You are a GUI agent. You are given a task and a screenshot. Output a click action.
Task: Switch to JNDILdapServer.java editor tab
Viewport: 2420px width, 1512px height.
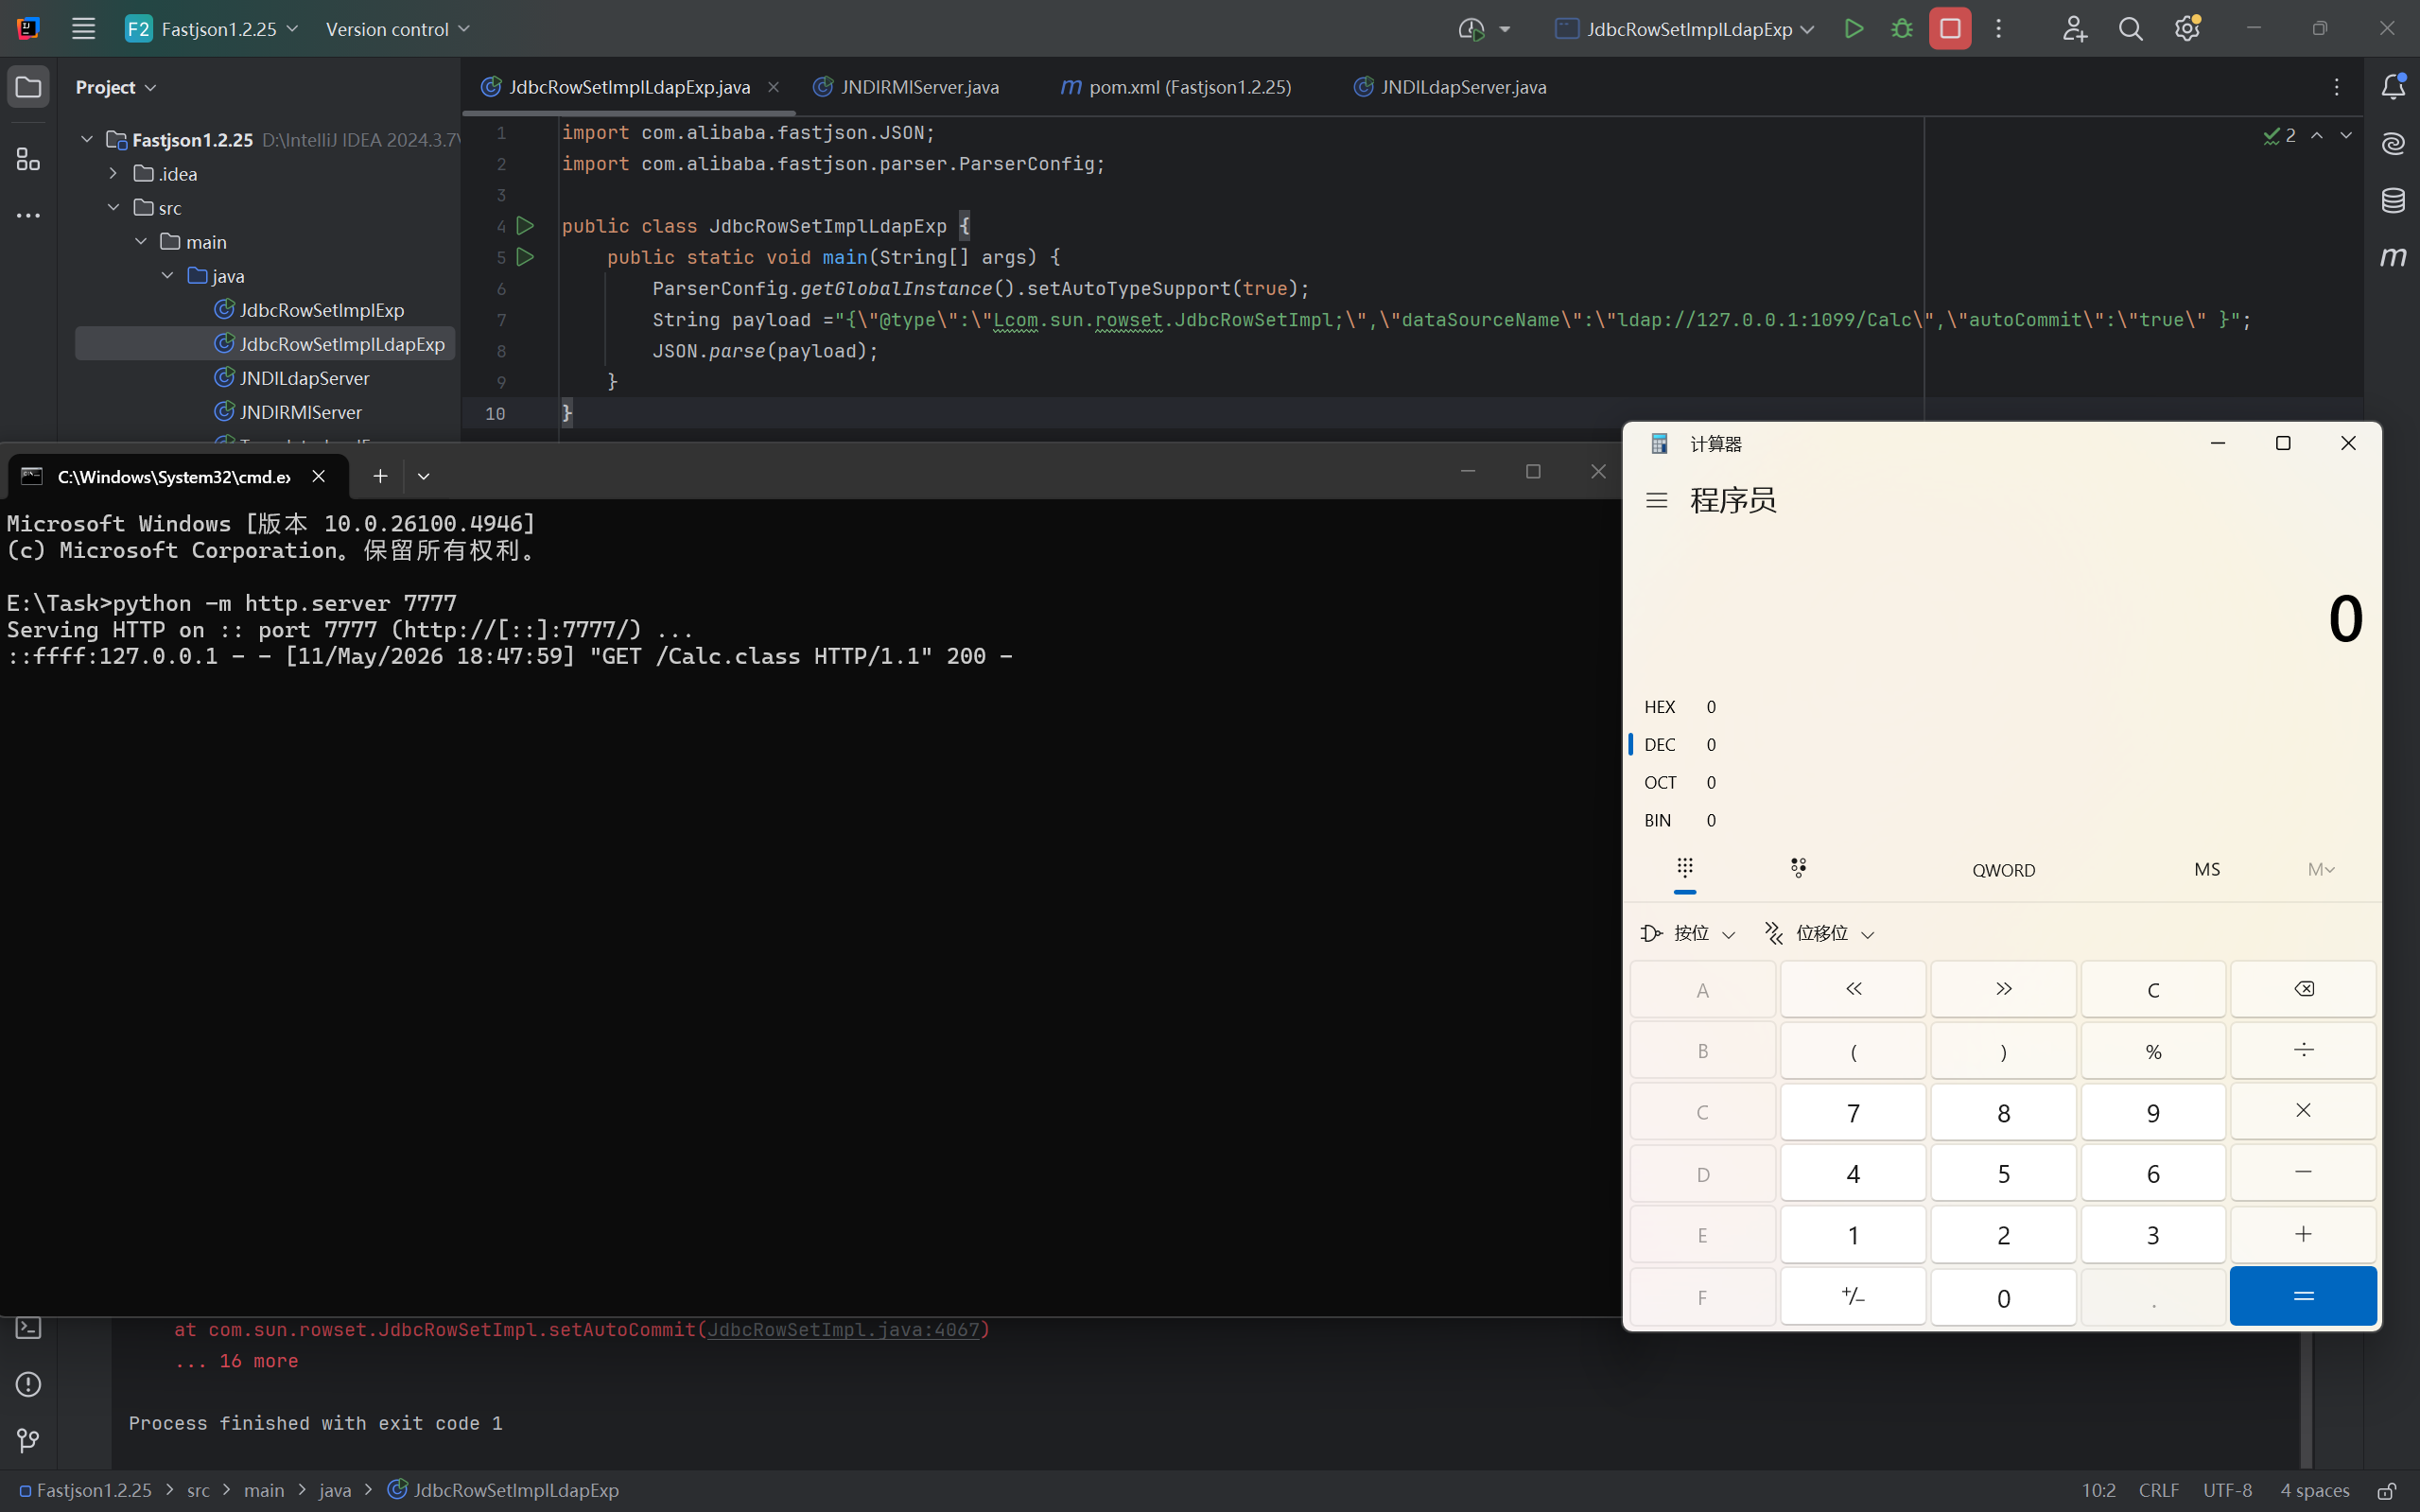(1450, 87)
